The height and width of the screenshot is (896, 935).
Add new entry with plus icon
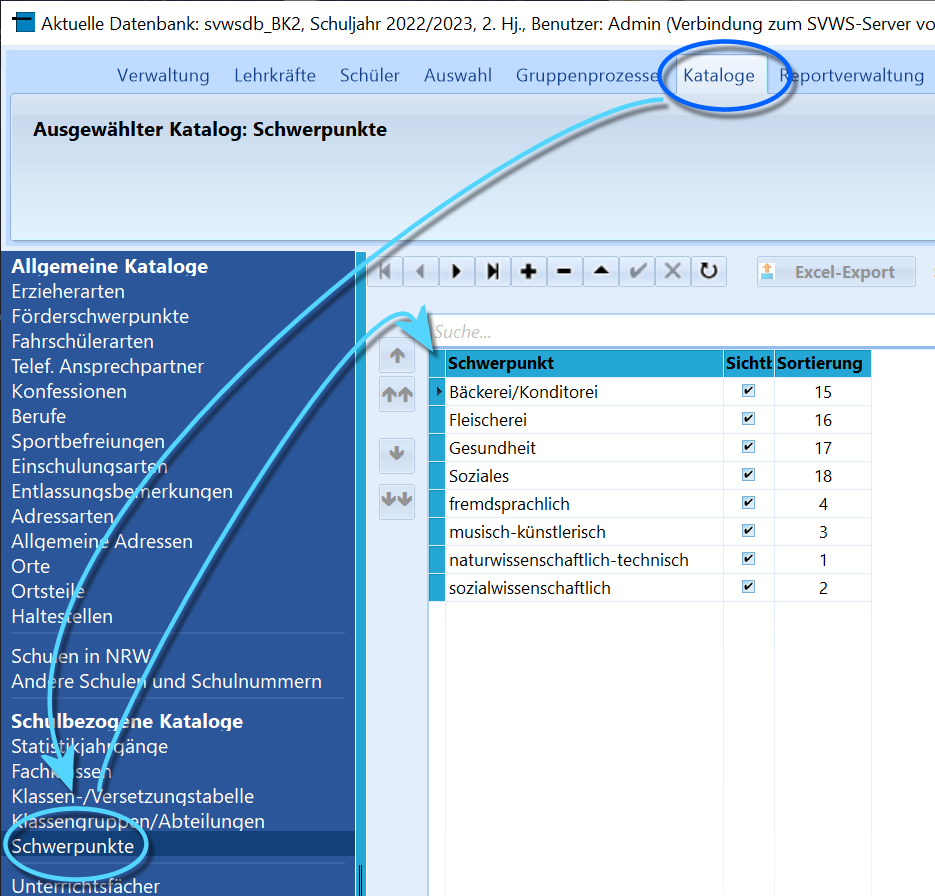[x=528, y=272]
